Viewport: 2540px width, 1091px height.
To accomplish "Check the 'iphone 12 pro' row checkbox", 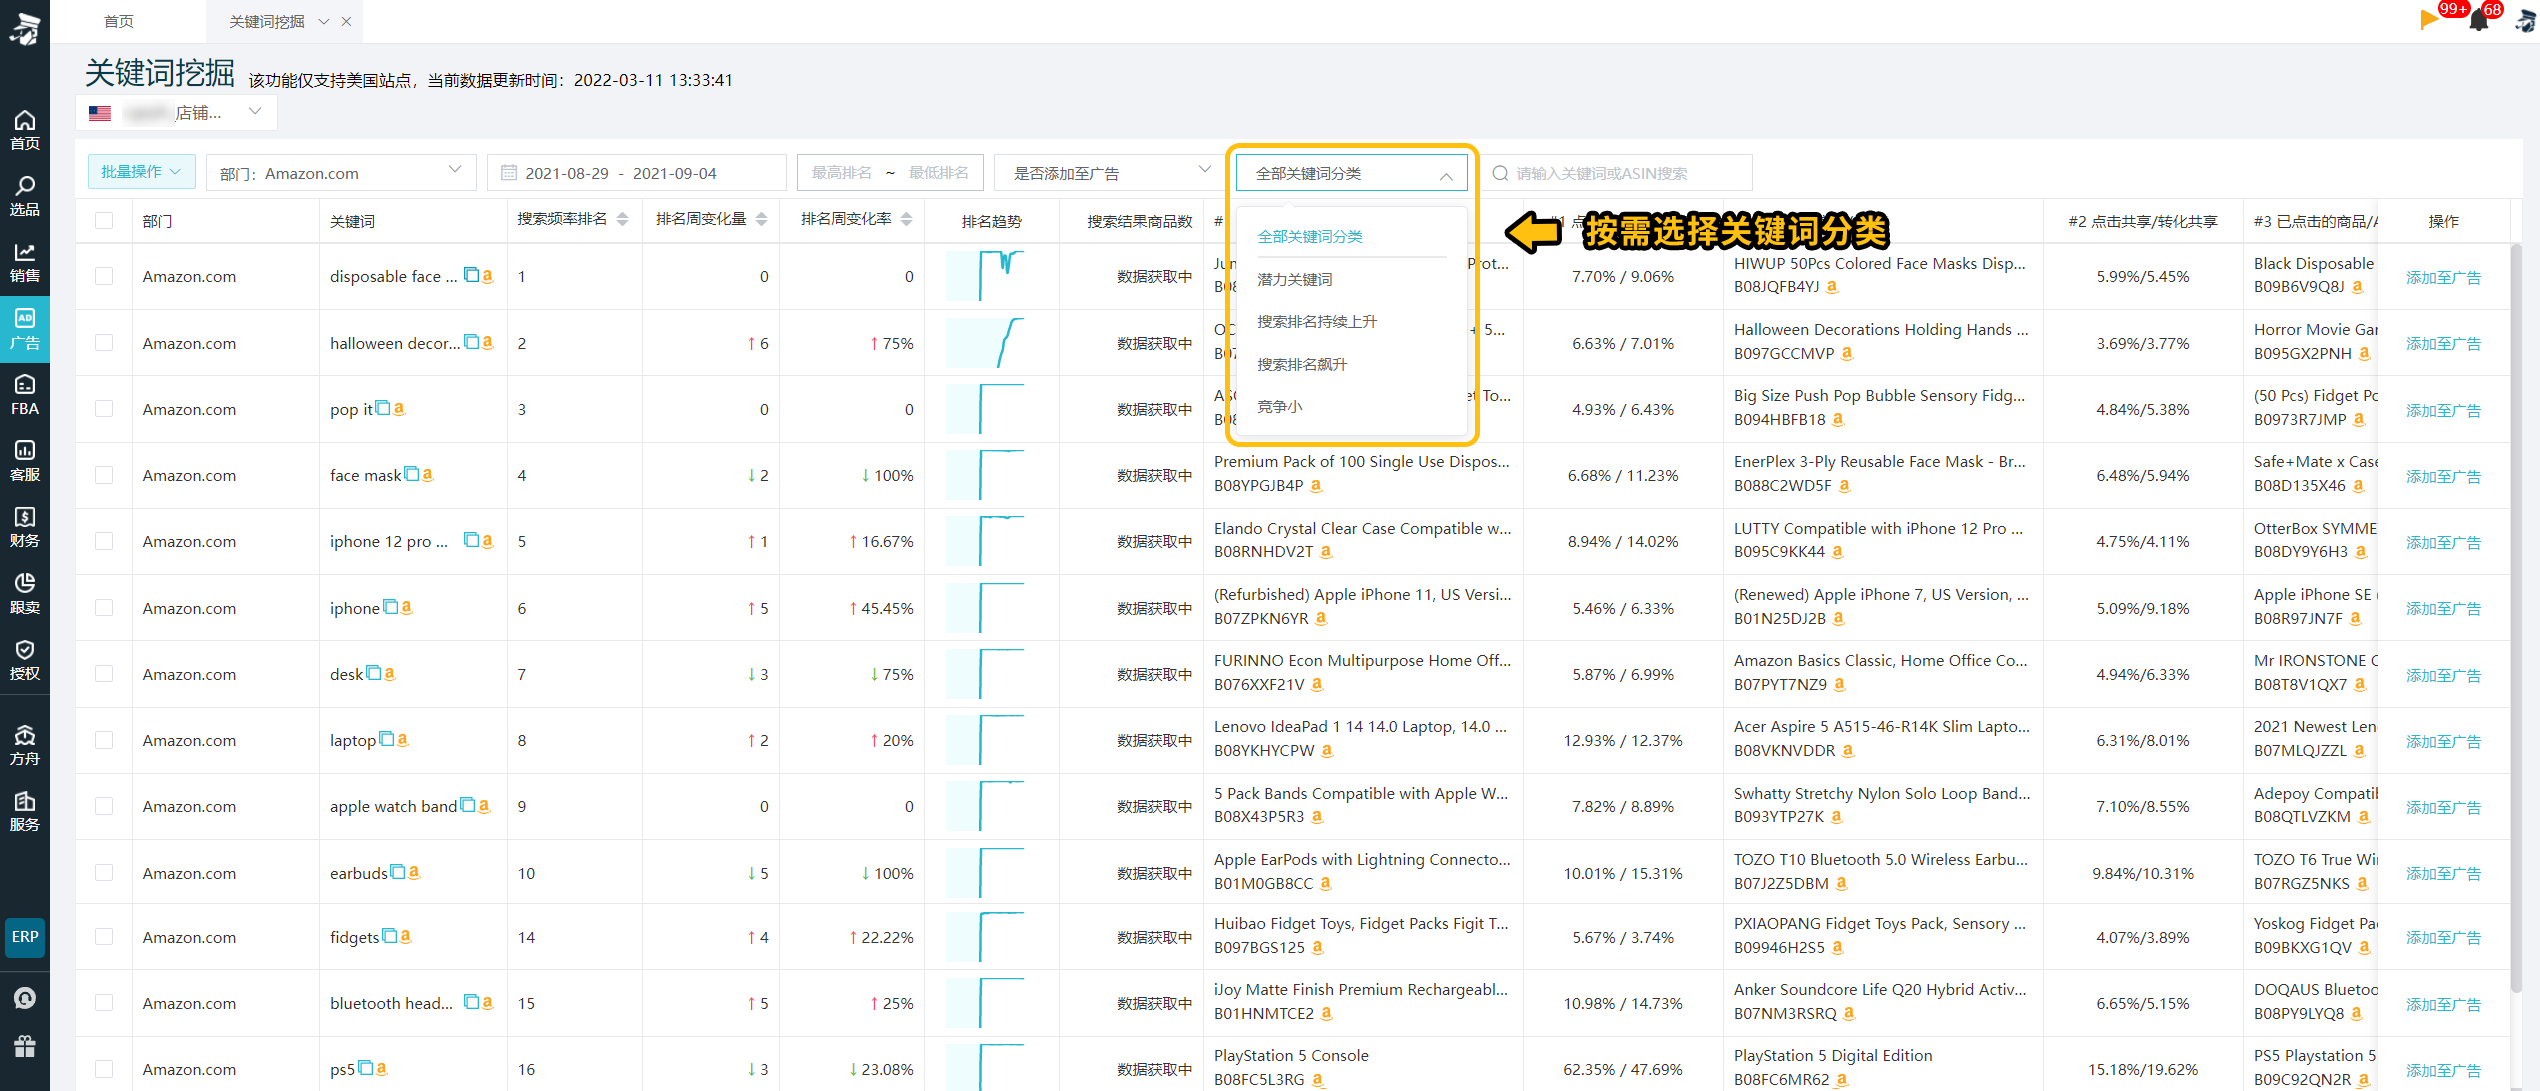I will point(104,541).
